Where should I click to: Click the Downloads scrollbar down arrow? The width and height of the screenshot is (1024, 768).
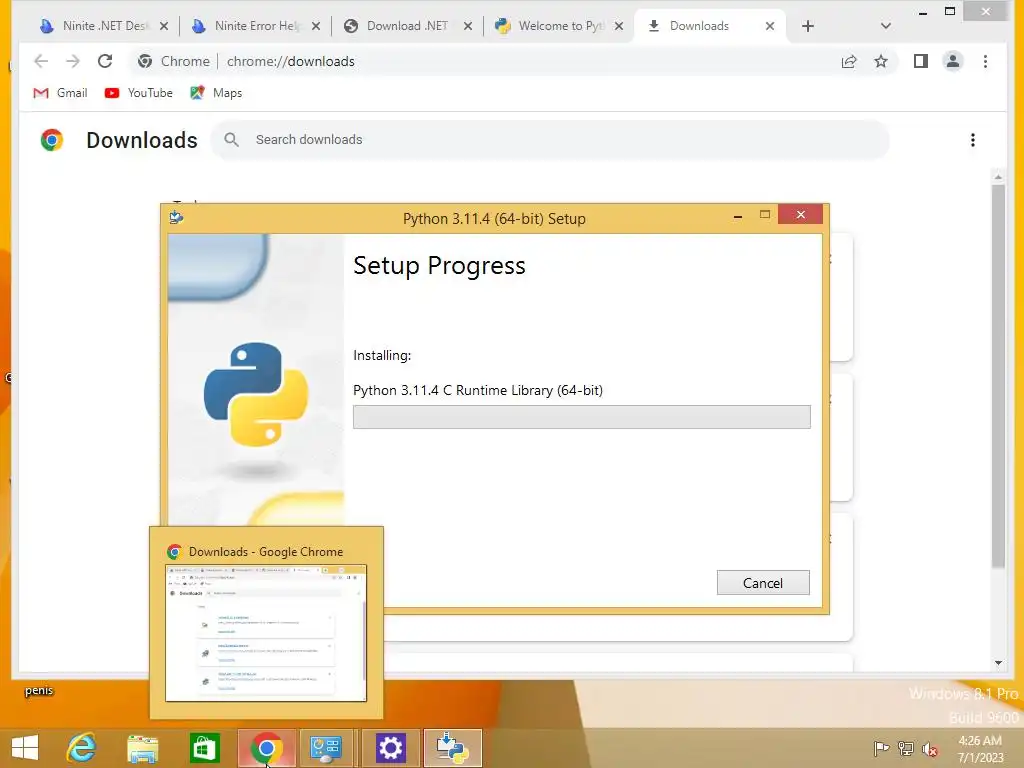998,663
